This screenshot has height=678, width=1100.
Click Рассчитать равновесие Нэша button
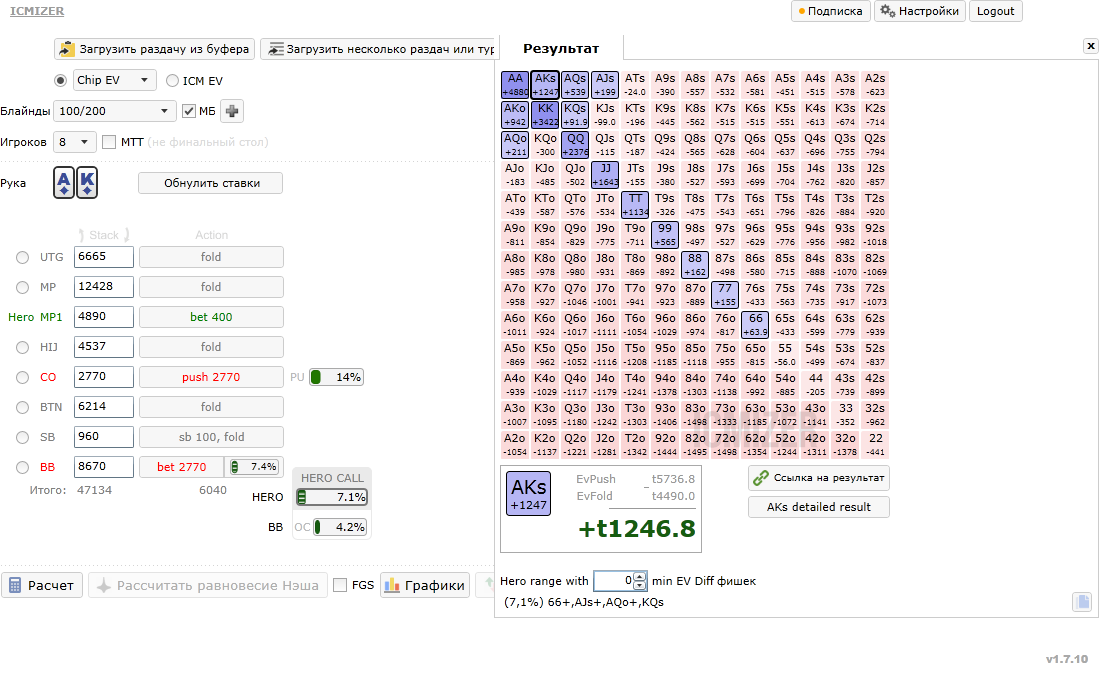point(208,585)
